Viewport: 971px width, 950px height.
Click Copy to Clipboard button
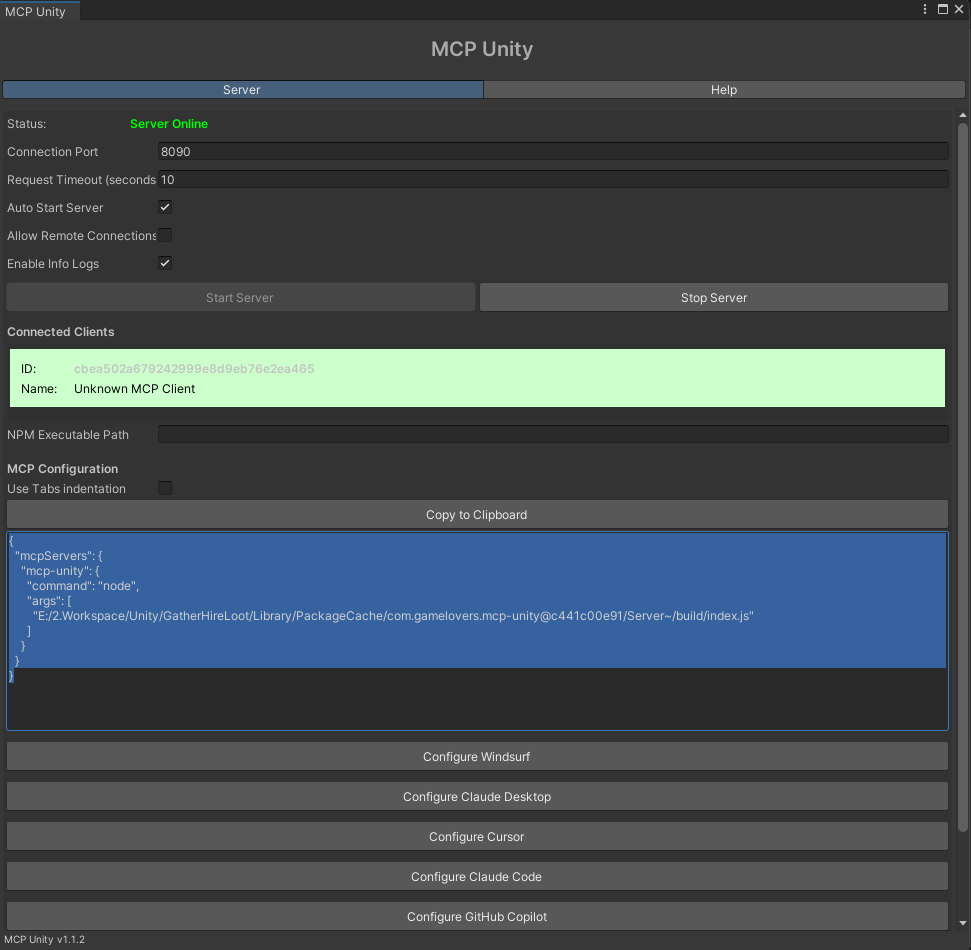click(x=477, y=515)
